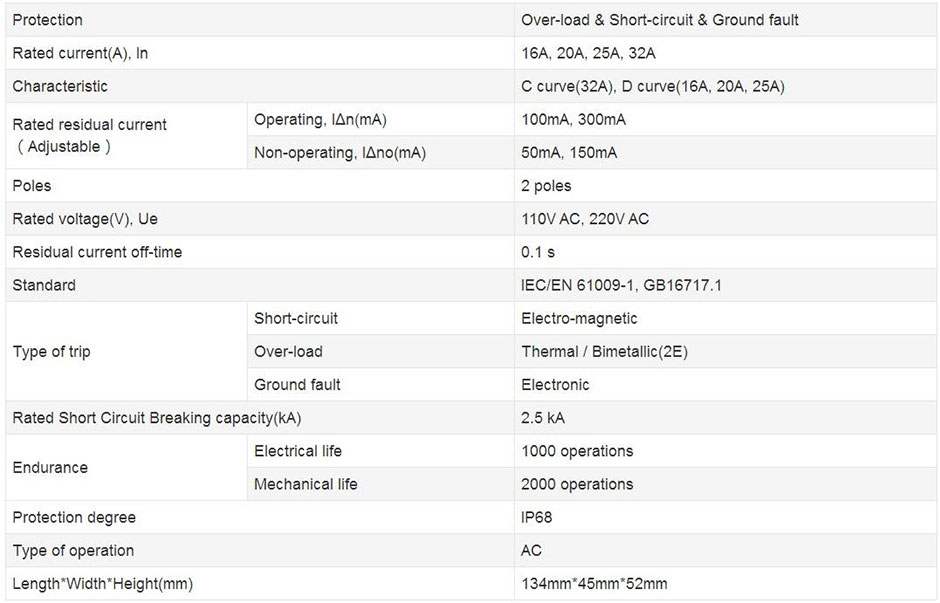Select the Mechanical life sub-label

coord(305,484)
